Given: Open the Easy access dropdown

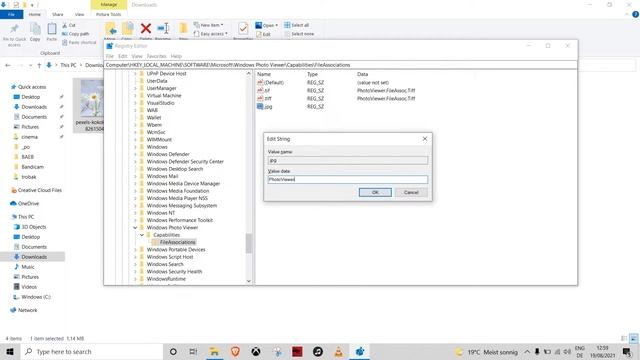Looking at the screenshot, I should point(211,34).
